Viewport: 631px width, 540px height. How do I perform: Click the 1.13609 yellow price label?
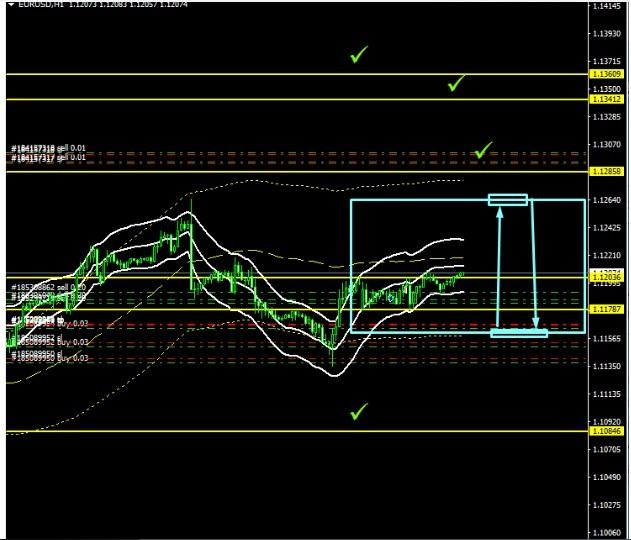(607, 75)
